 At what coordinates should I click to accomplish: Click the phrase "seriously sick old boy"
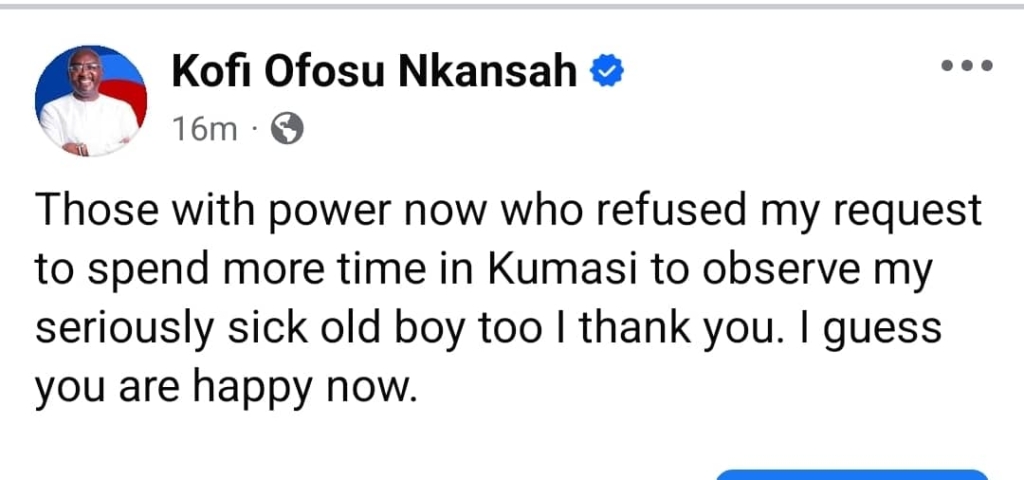[x=246, y=327]
